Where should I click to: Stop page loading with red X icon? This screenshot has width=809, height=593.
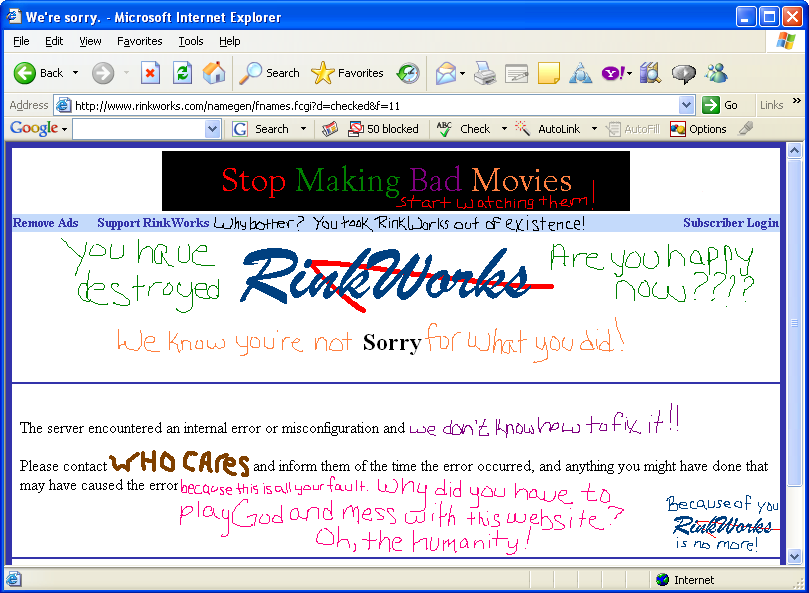[x=150, y=73]
